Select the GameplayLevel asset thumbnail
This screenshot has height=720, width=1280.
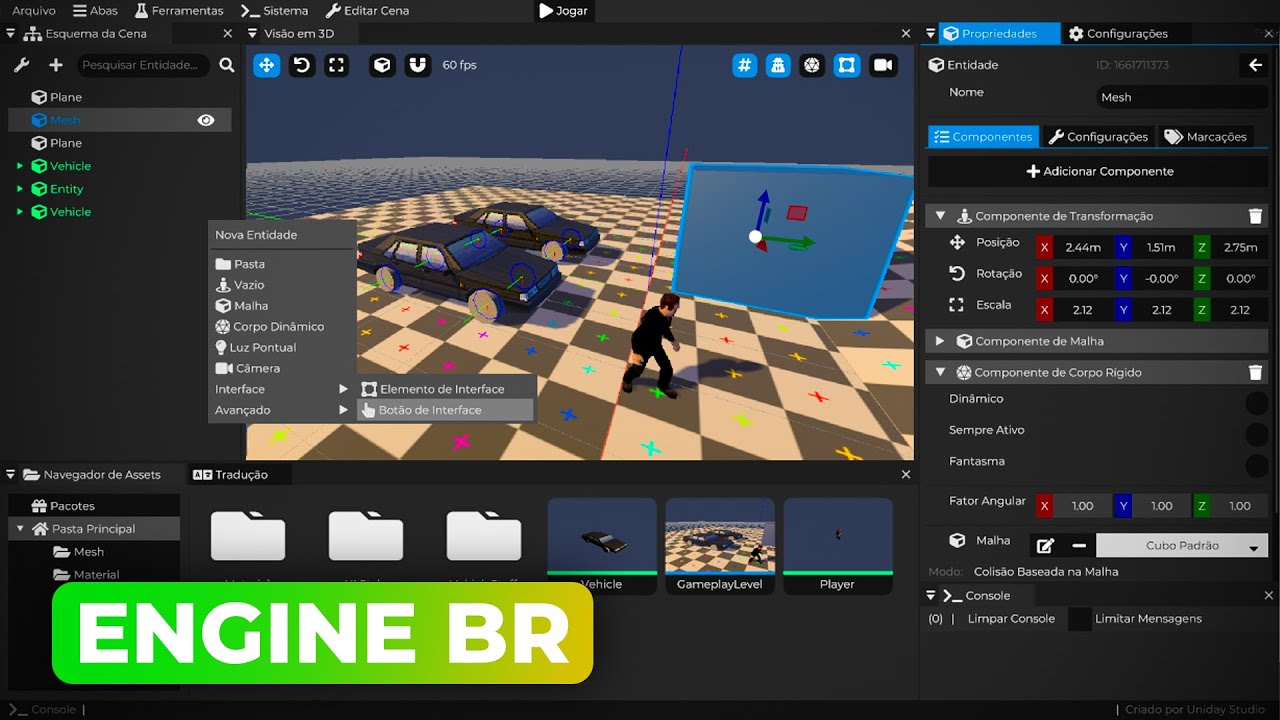click(x=720, y=546)
